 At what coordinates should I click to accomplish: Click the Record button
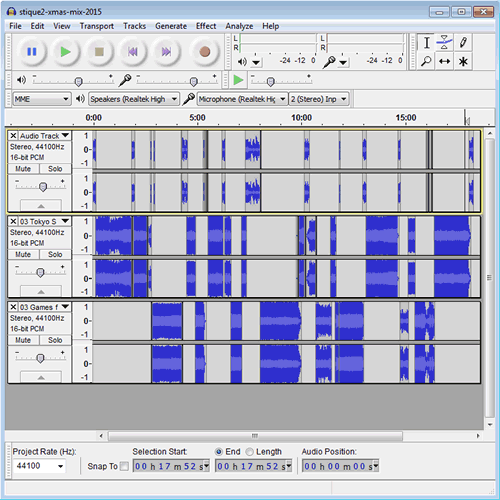[205, 52]
